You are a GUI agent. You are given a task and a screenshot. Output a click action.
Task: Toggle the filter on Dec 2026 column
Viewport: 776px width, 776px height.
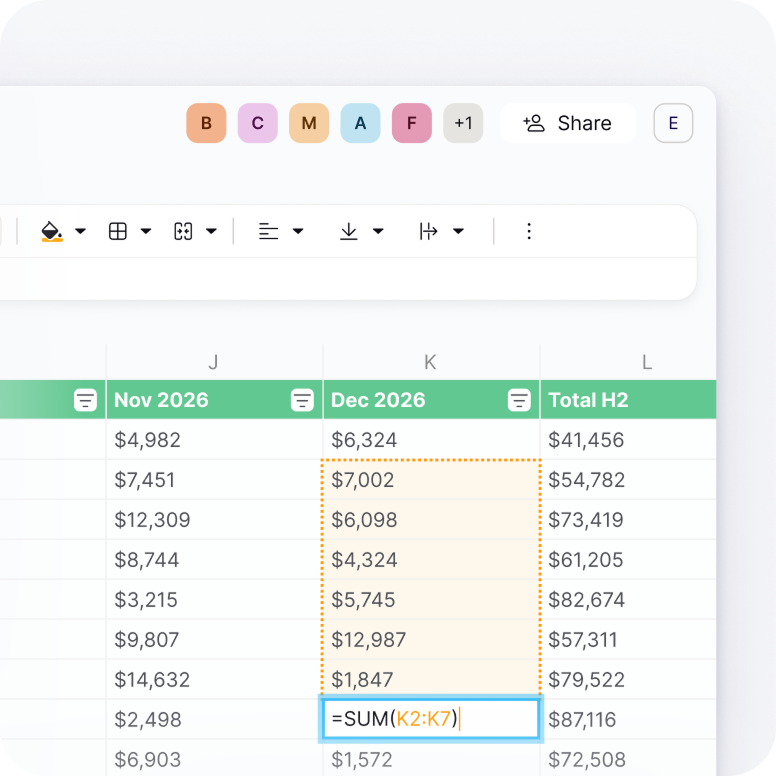coord(519,400)
